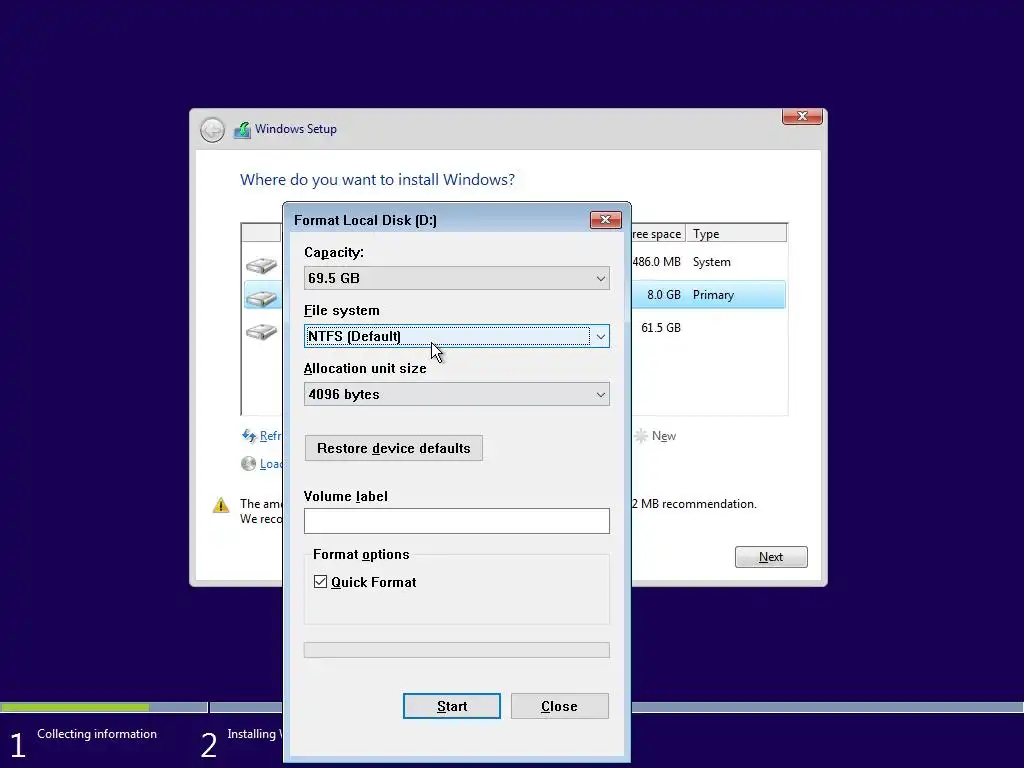Select the 8.0 GB free space cell
The height and width of the screenshot is (768, 1024).
tap(664, 295)
